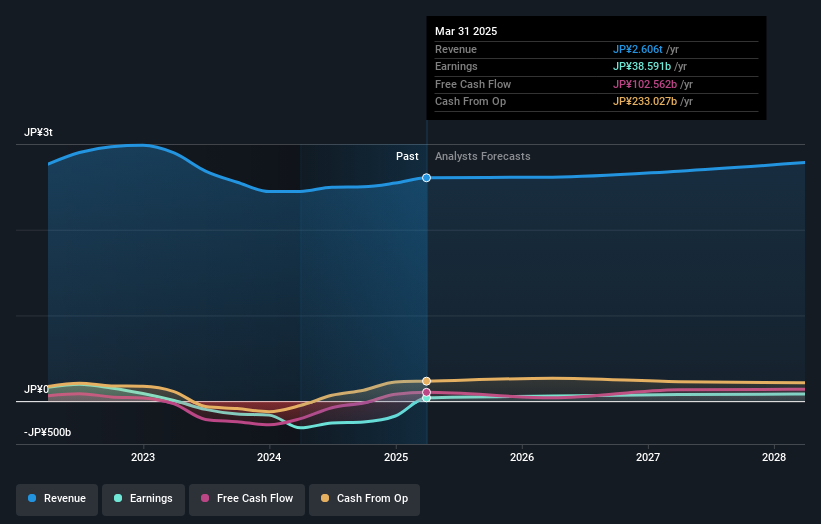821x524 pixels.
Task: Click the Revenue data point marker on blue line
Action: (x=427, y=178)
